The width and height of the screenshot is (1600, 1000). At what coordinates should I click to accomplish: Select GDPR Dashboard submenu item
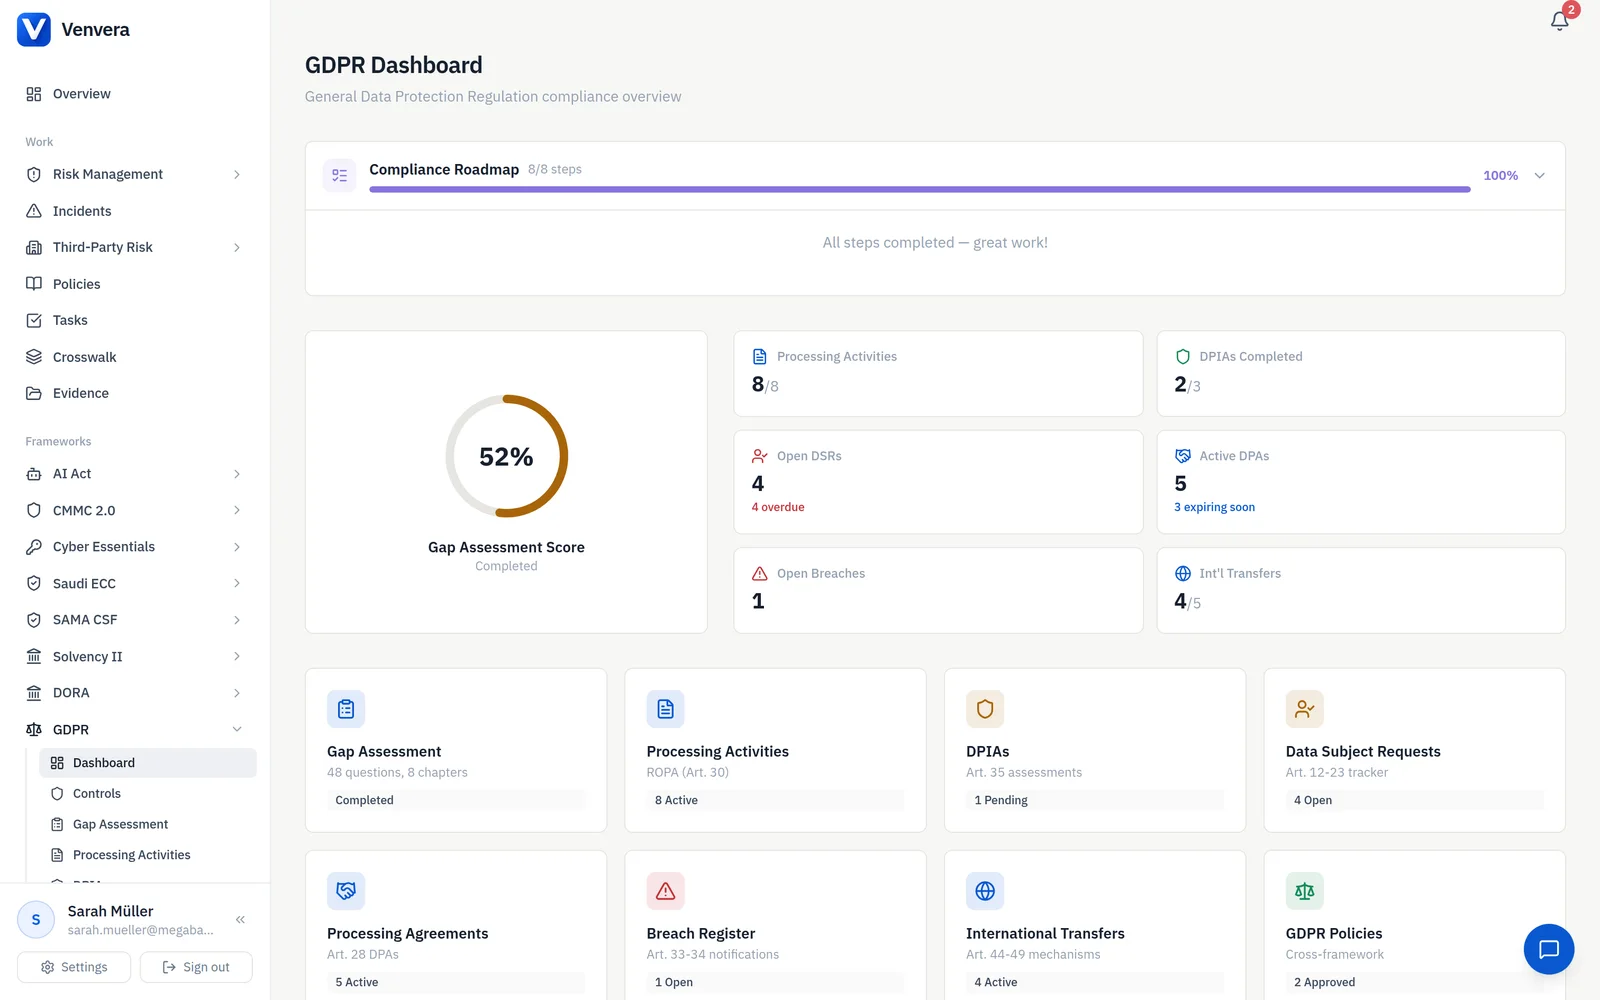tap(148, 763)
